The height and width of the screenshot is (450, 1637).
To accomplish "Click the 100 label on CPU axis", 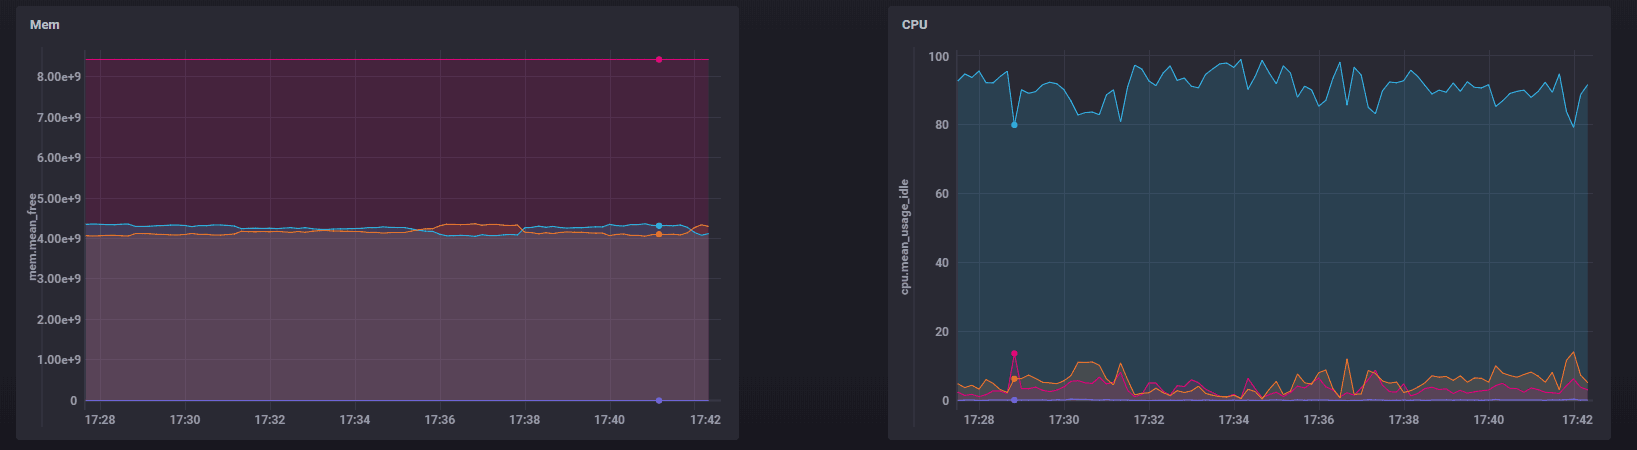I will click(x=939, y=57).
